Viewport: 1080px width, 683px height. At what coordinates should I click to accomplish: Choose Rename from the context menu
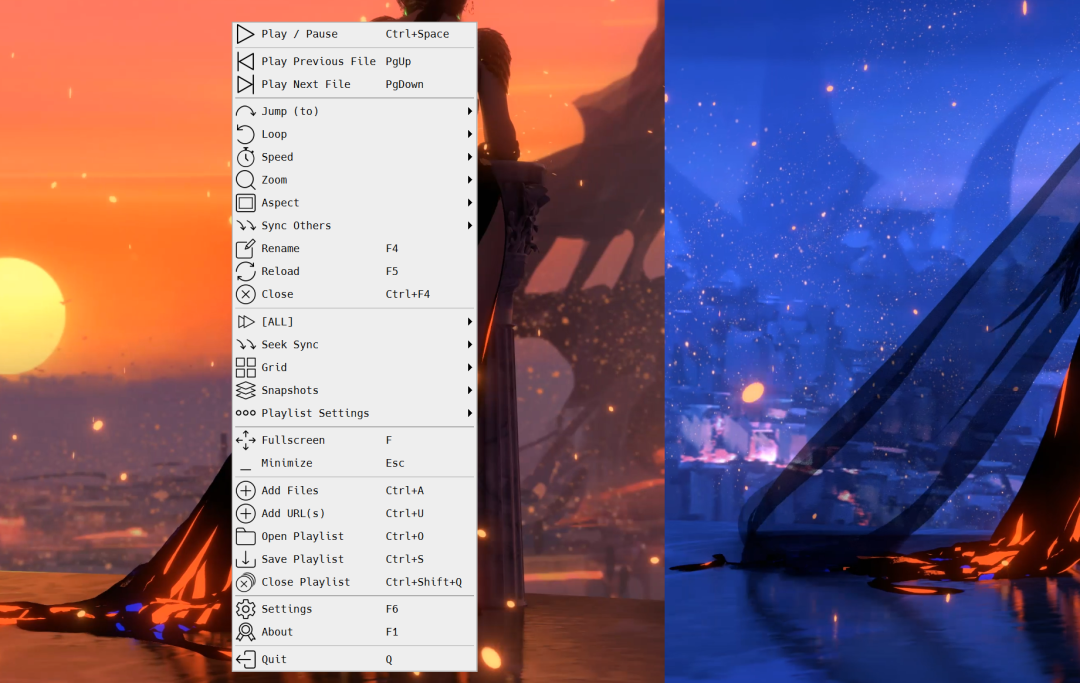click(x=355, y=249)
